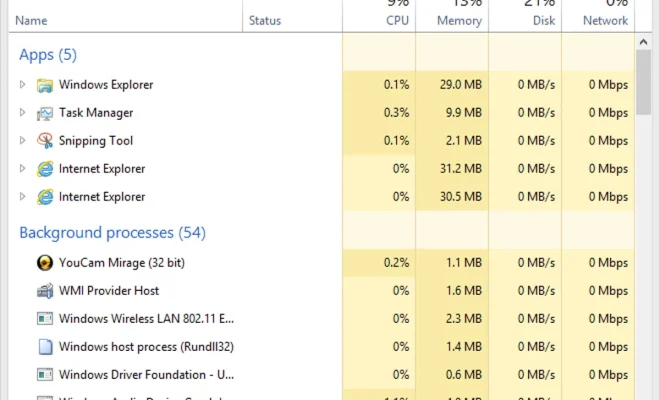Sort by the Memory column header
Image resolution: width=660 pixels, height=400 pixels.
click(x=459, y=21)
